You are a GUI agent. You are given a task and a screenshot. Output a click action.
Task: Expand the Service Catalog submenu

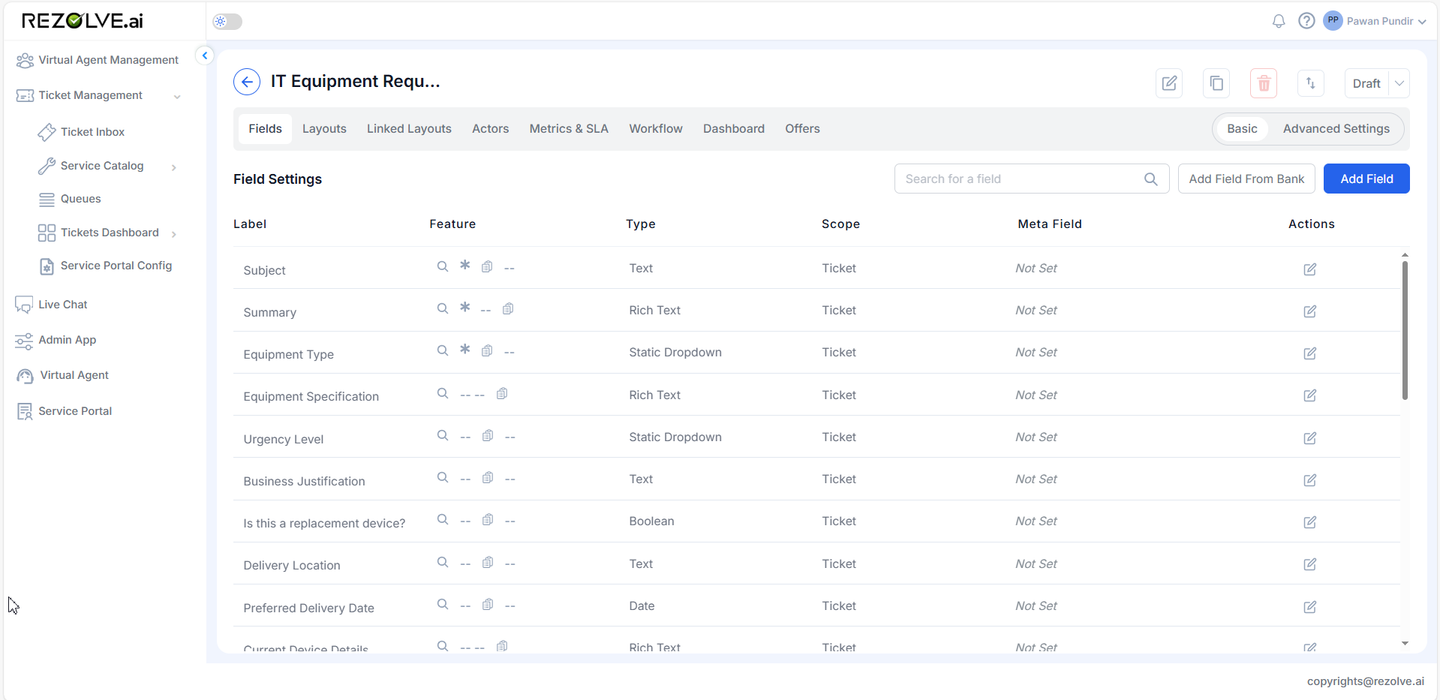coord(174,167)
